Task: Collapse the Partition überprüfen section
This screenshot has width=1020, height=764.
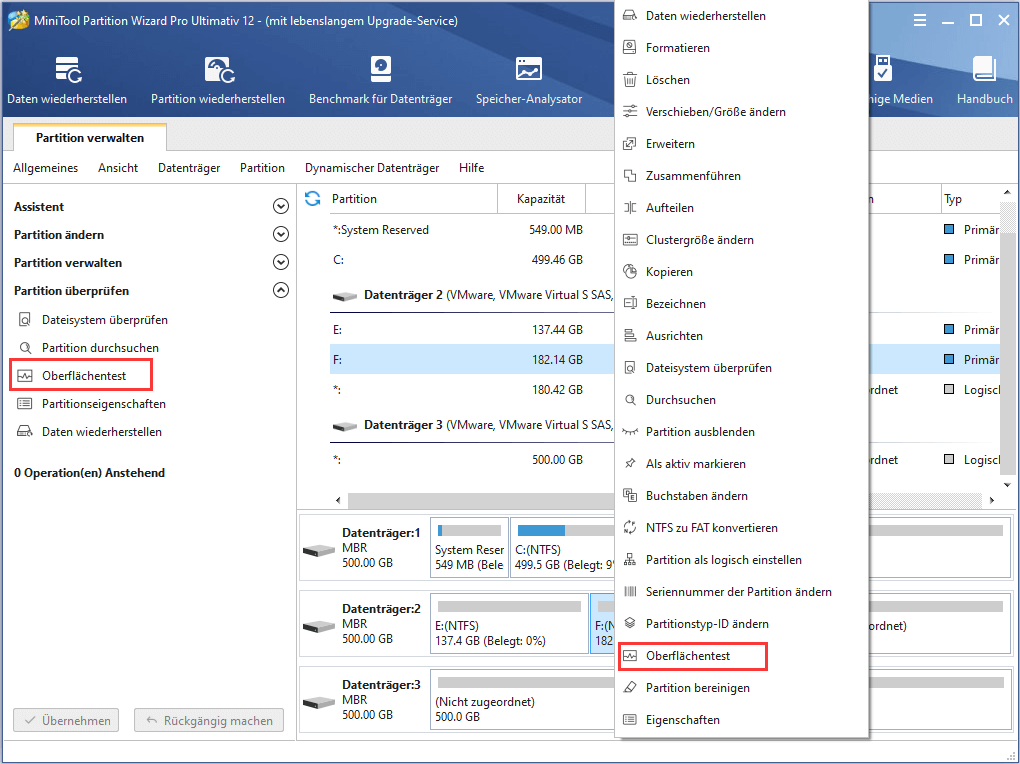Action: [x=280, y=290]
